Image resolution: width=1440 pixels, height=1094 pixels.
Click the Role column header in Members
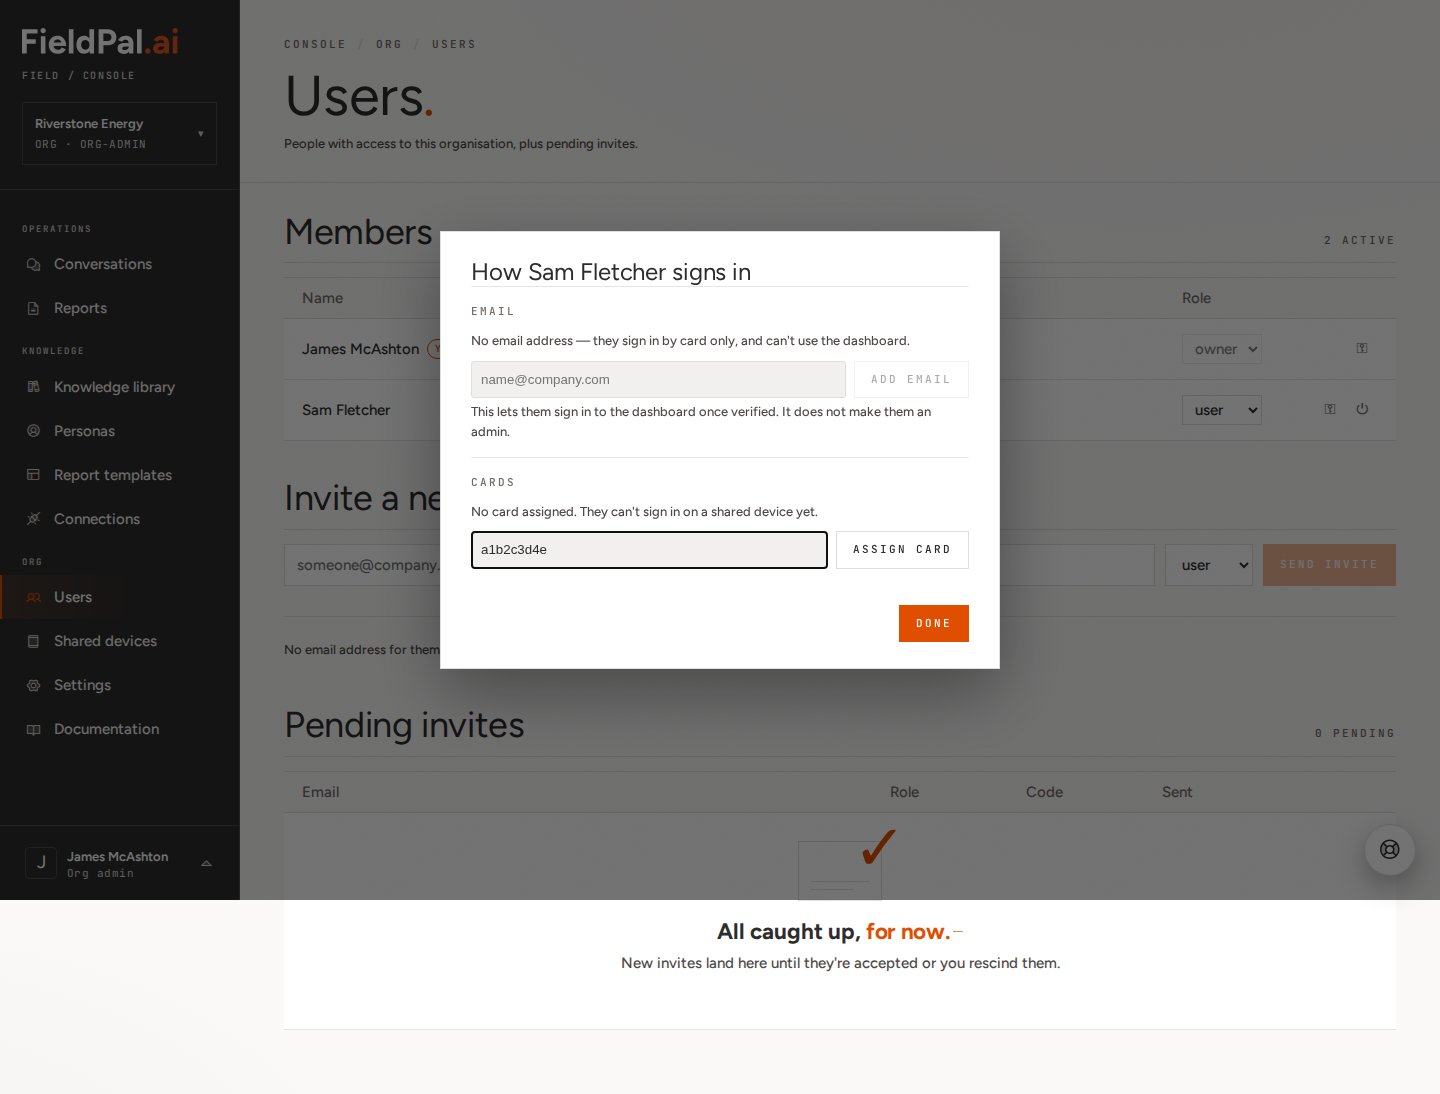pos(1196,298)
